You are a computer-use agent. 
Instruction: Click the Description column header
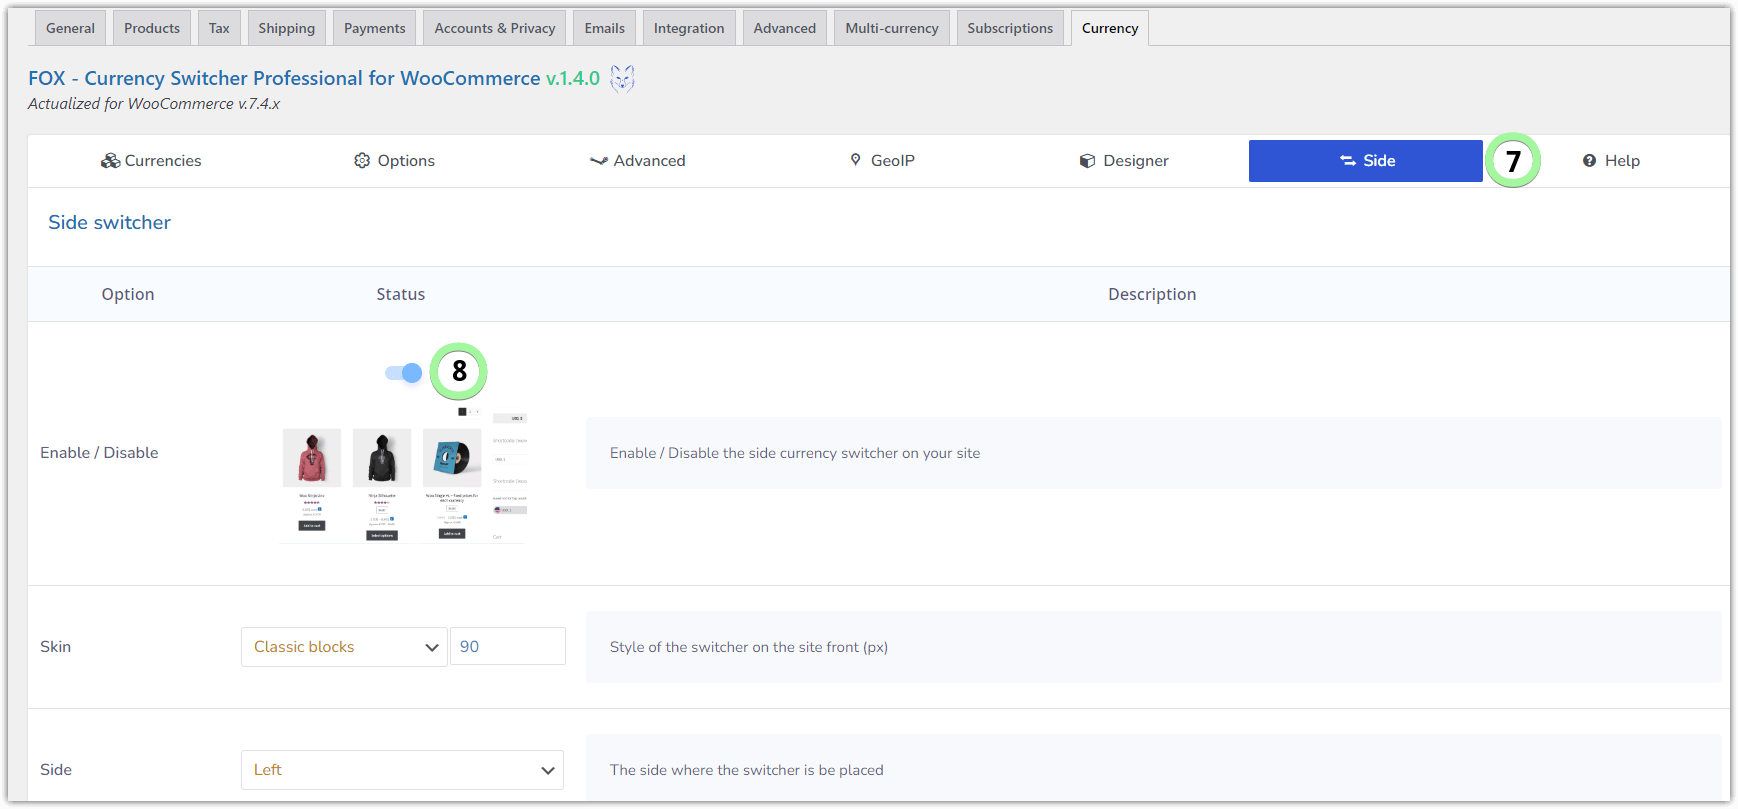(x=1152, y=294)
